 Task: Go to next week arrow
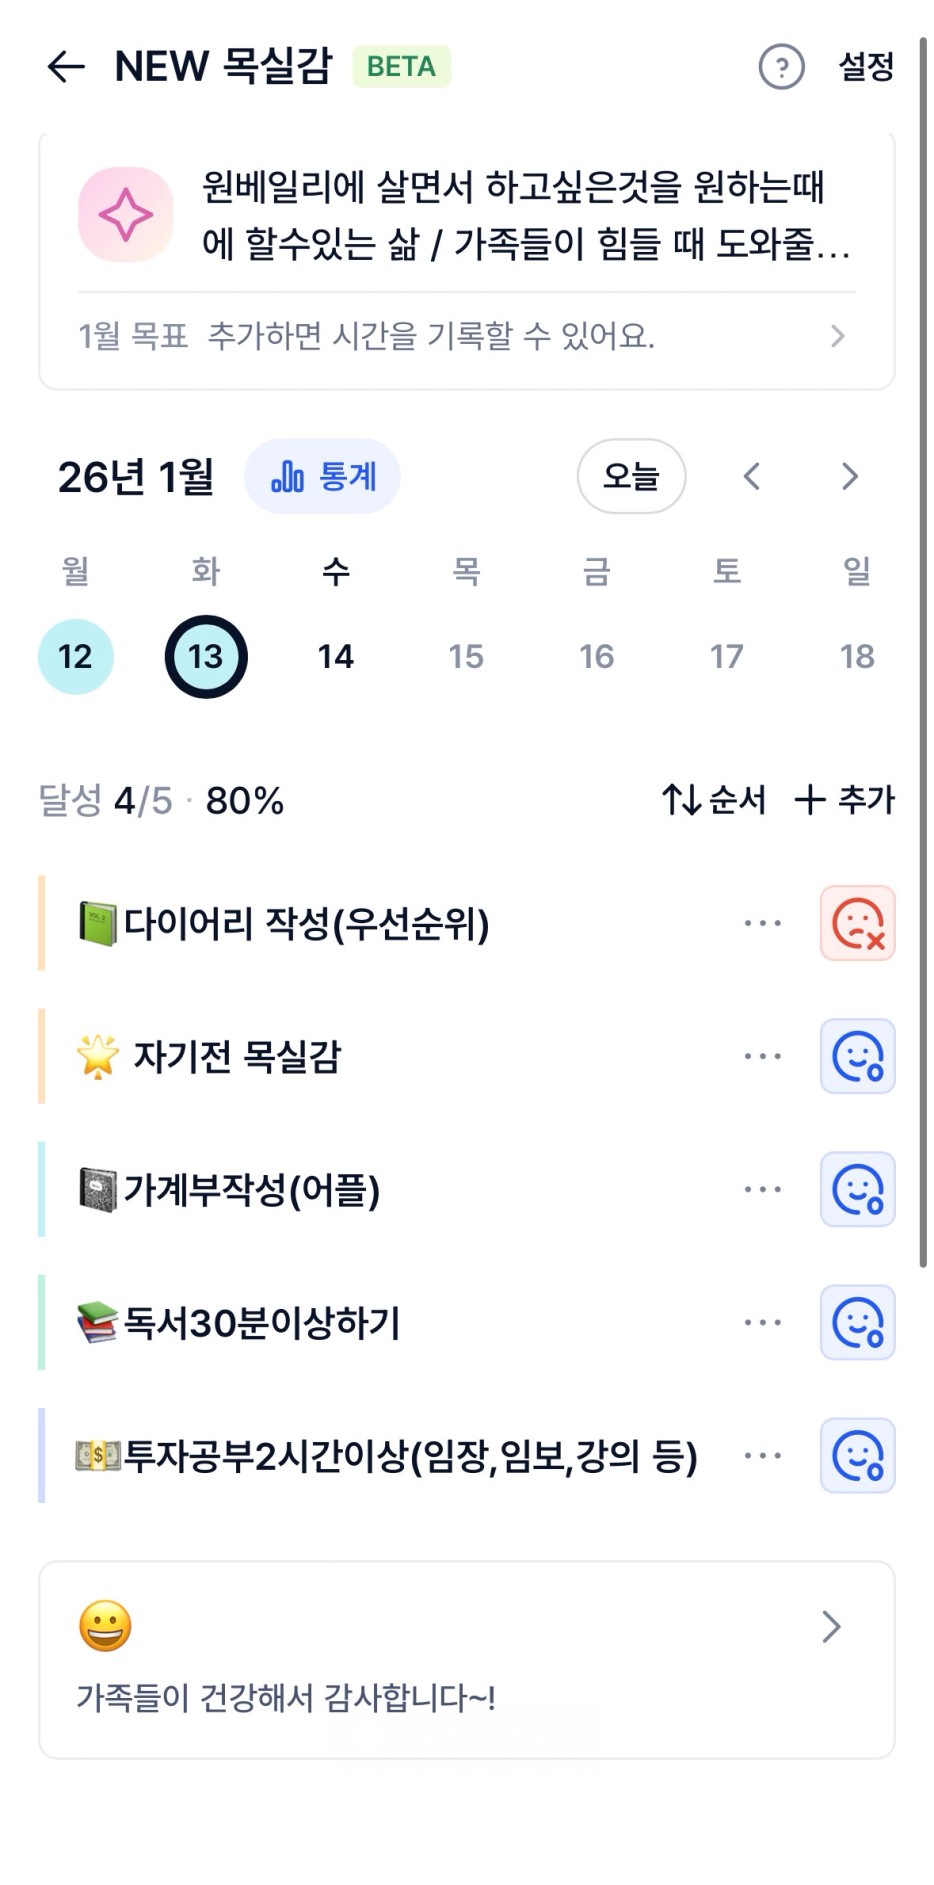click(x=849, y=477)
